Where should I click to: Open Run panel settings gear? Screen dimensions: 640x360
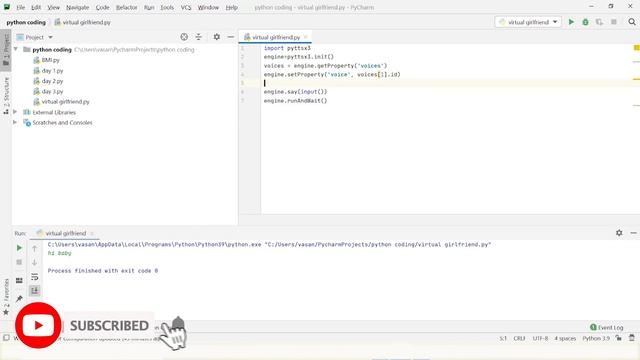pos(619,233)
